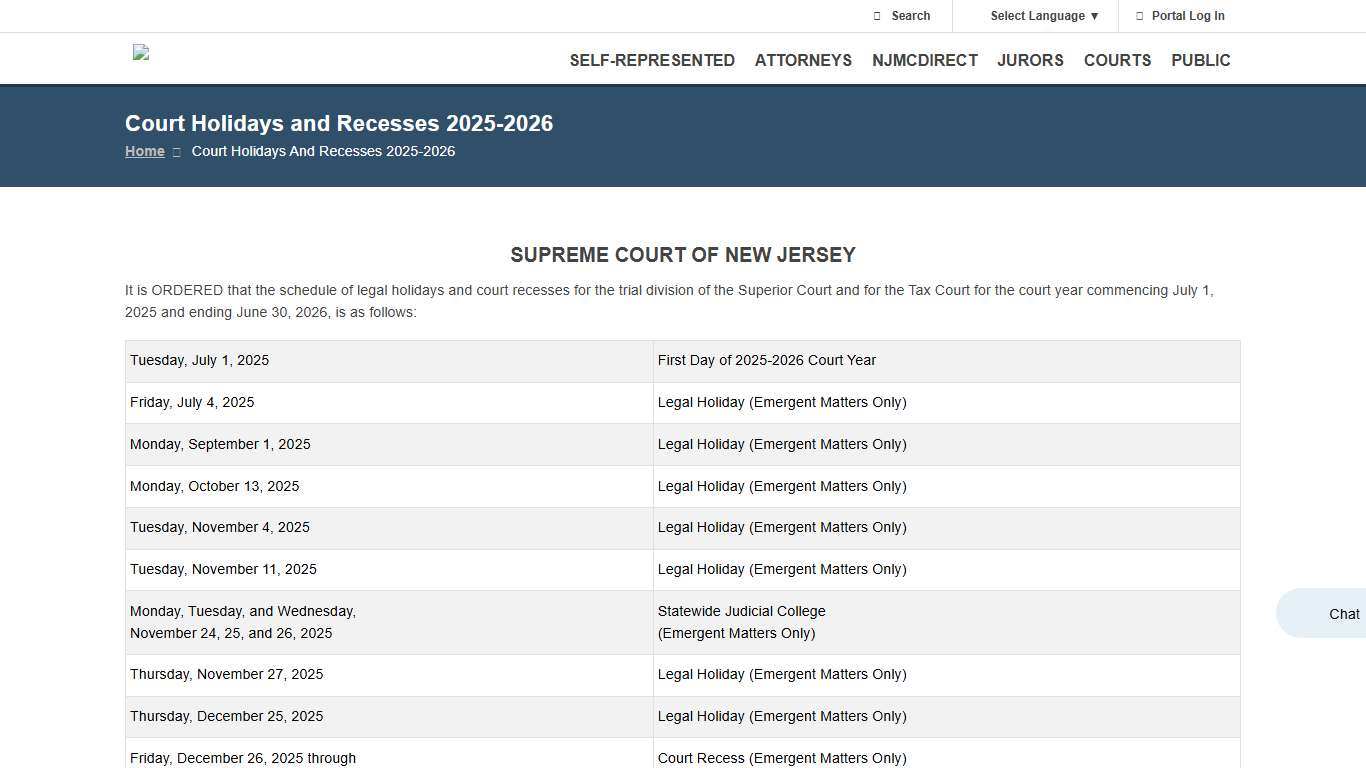Open the ATTORNEYS menu
The width and height of the screenshot is (1366, 768).
[803, 60]
